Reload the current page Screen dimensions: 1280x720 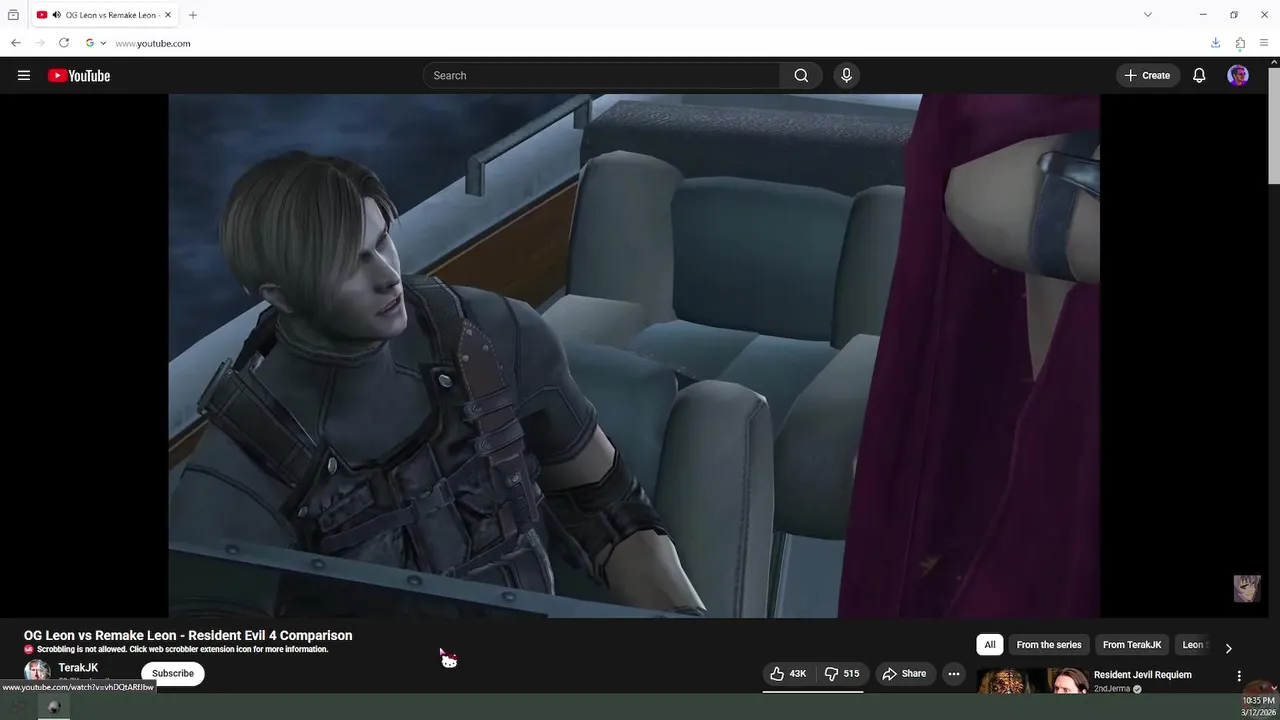tap(64, 43)
